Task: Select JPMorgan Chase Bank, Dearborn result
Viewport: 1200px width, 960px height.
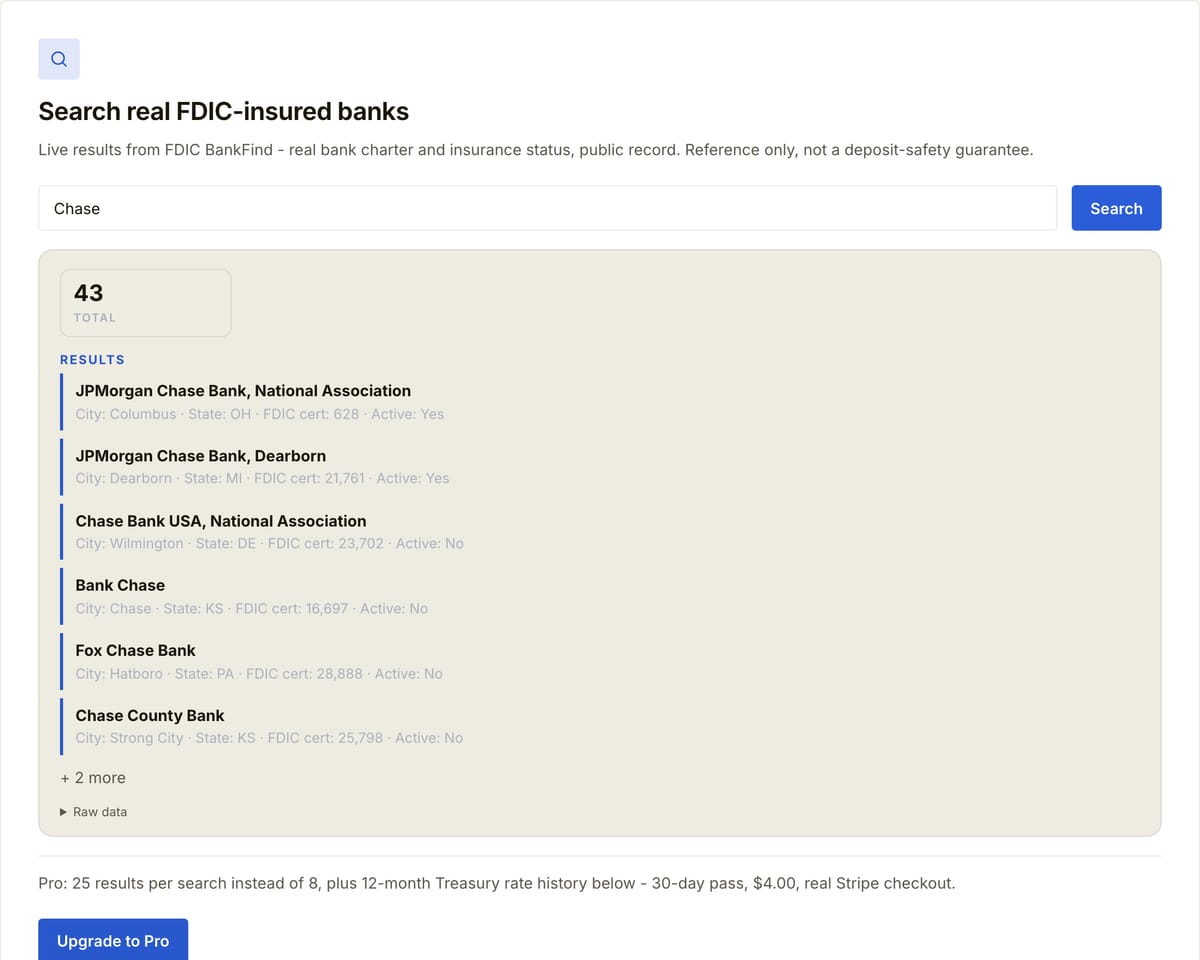Action: click(200, 456)
